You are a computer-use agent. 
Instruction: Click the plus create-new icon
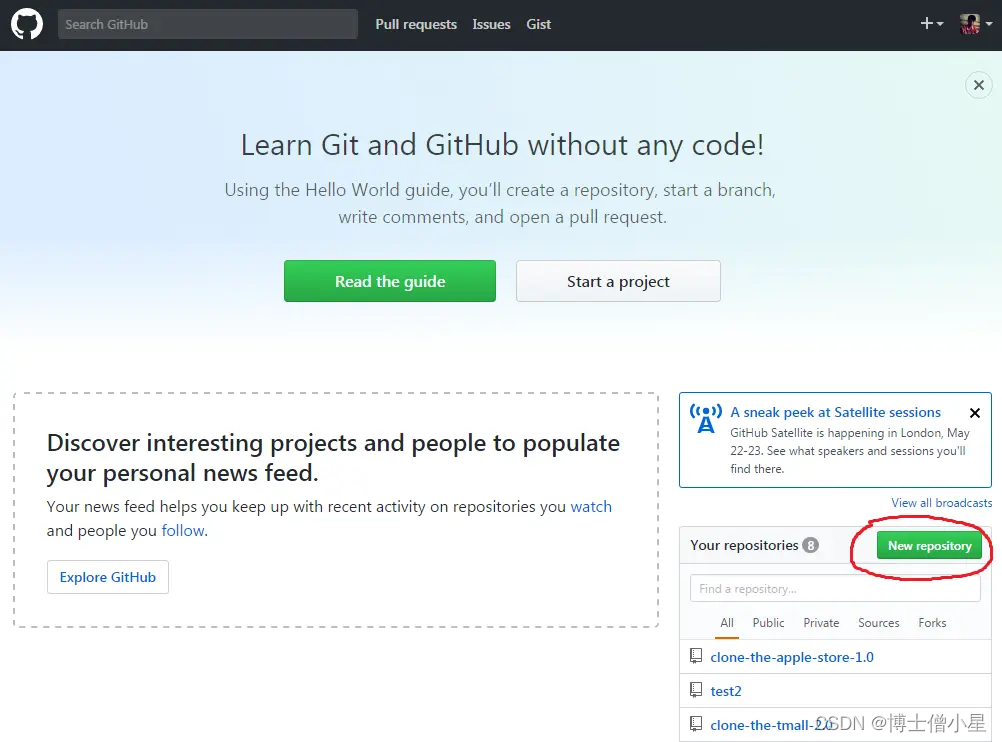[x=925, y=23]
